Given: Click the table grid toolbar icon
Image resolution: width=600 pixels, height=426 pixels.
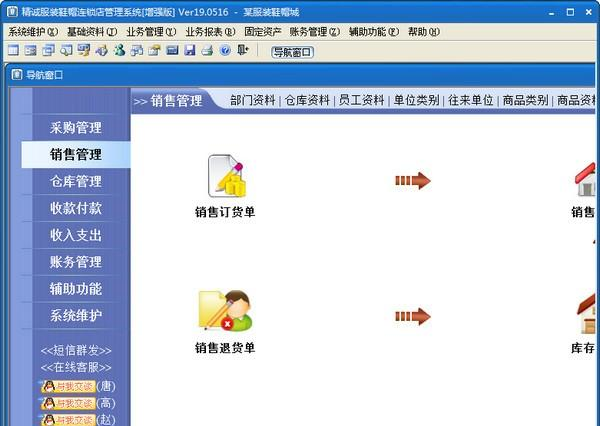Looking at the screenshot, I should (x=13, y=50).
